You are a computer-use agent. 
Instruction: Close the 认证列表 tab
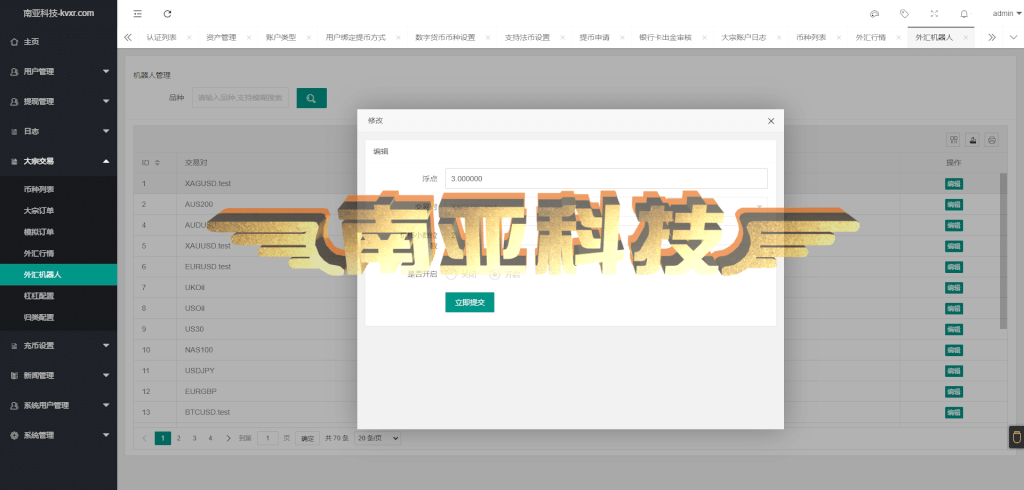[x=189, y=37]
